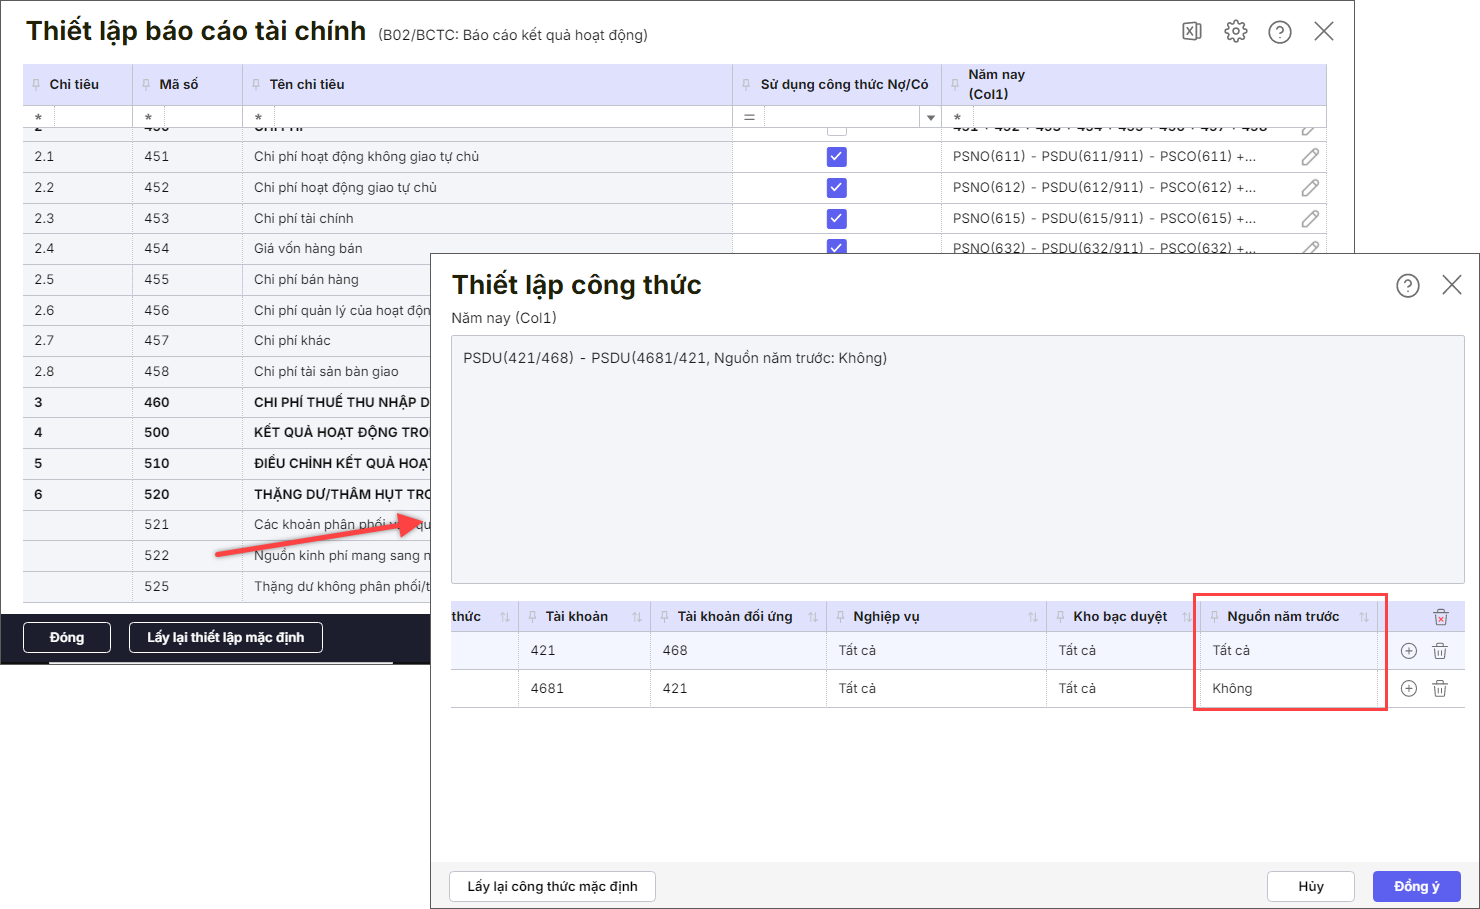The height and width of the screenshot is (909, 1480).
Task: Select row Chi phí hoạt động giao tự chủ
Action: coord(675,188)
